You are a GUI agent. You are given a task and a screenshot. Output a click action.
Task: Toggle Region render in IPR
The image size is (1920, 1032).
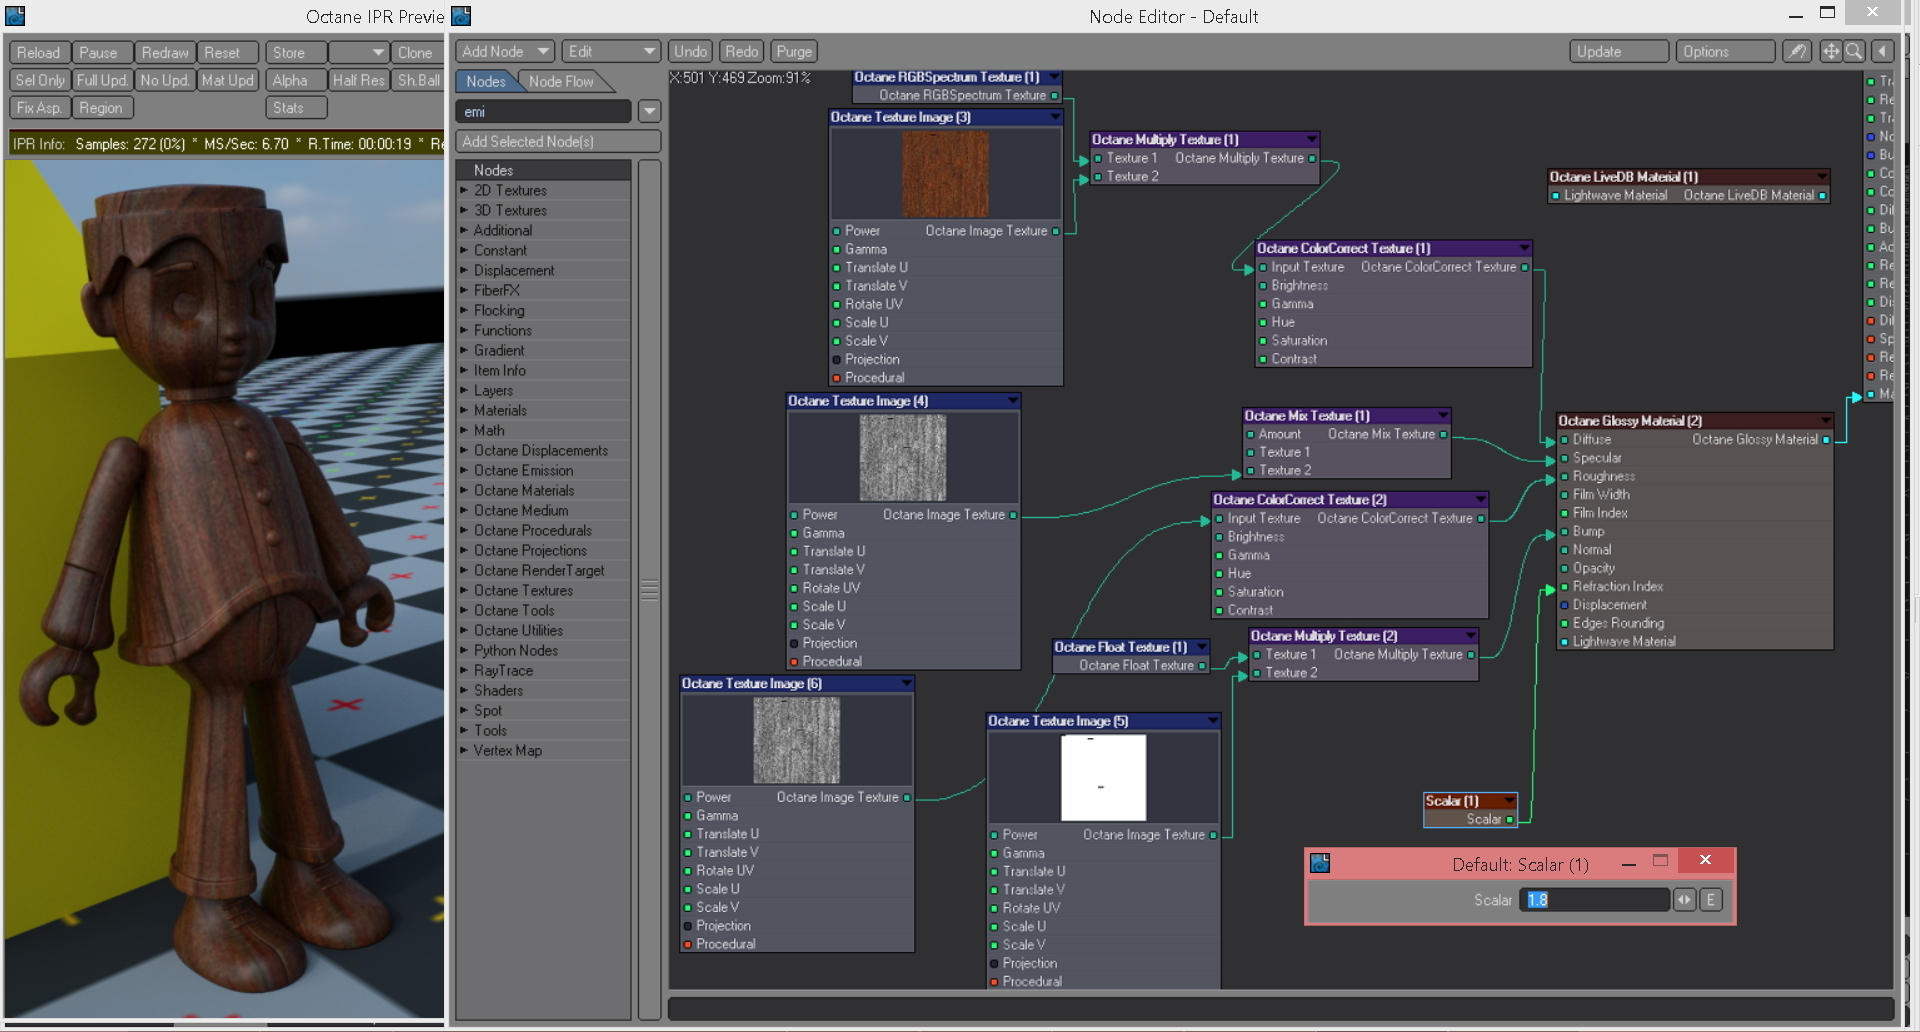102,108
